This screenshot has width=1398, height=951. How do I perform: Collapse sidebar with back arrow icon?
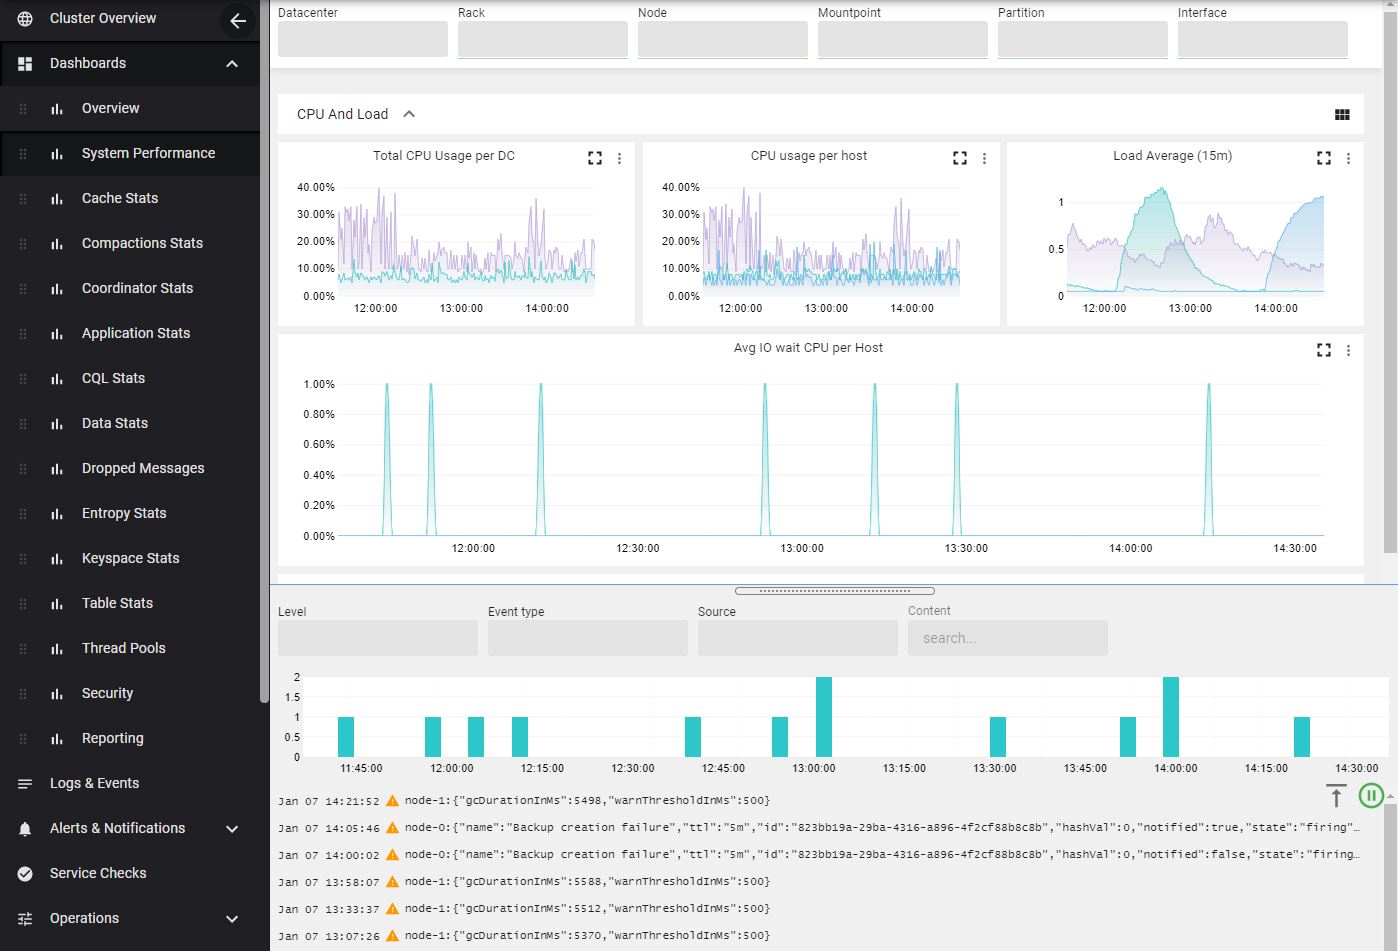point(237,20)
